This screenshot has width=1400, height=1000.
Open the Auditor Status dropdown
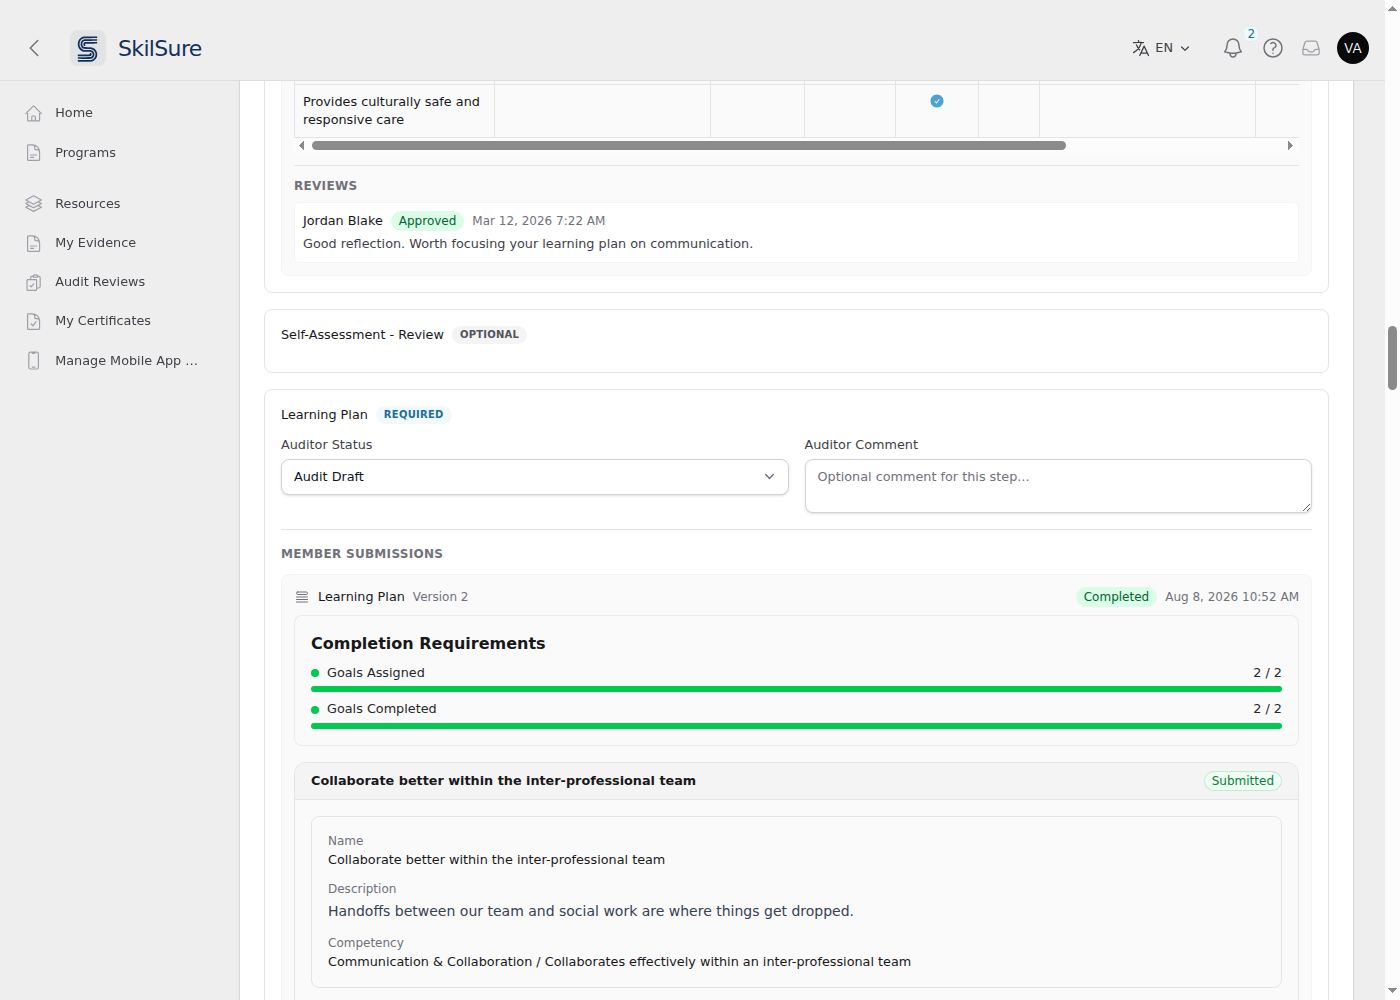pos(535,477)
